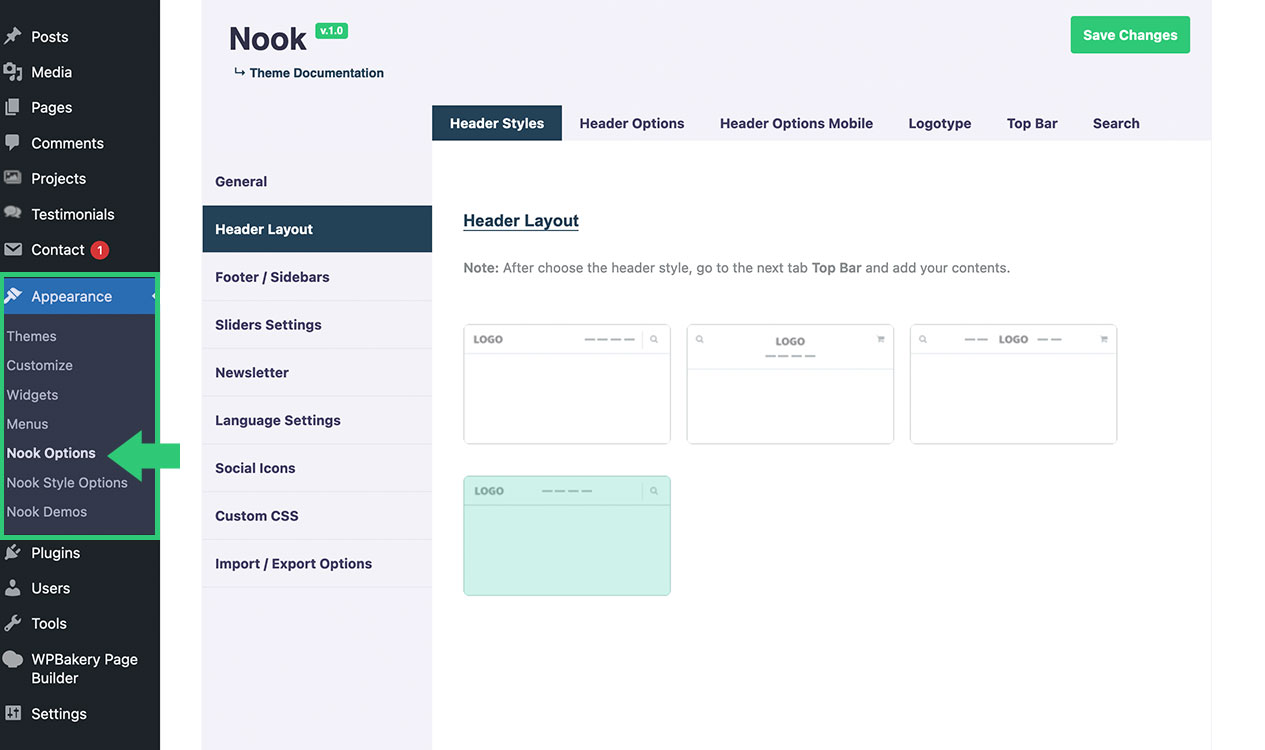Switch to the Header Options tab
The width and height of the screenshot is (1265, 750).
tap(631, 124)
